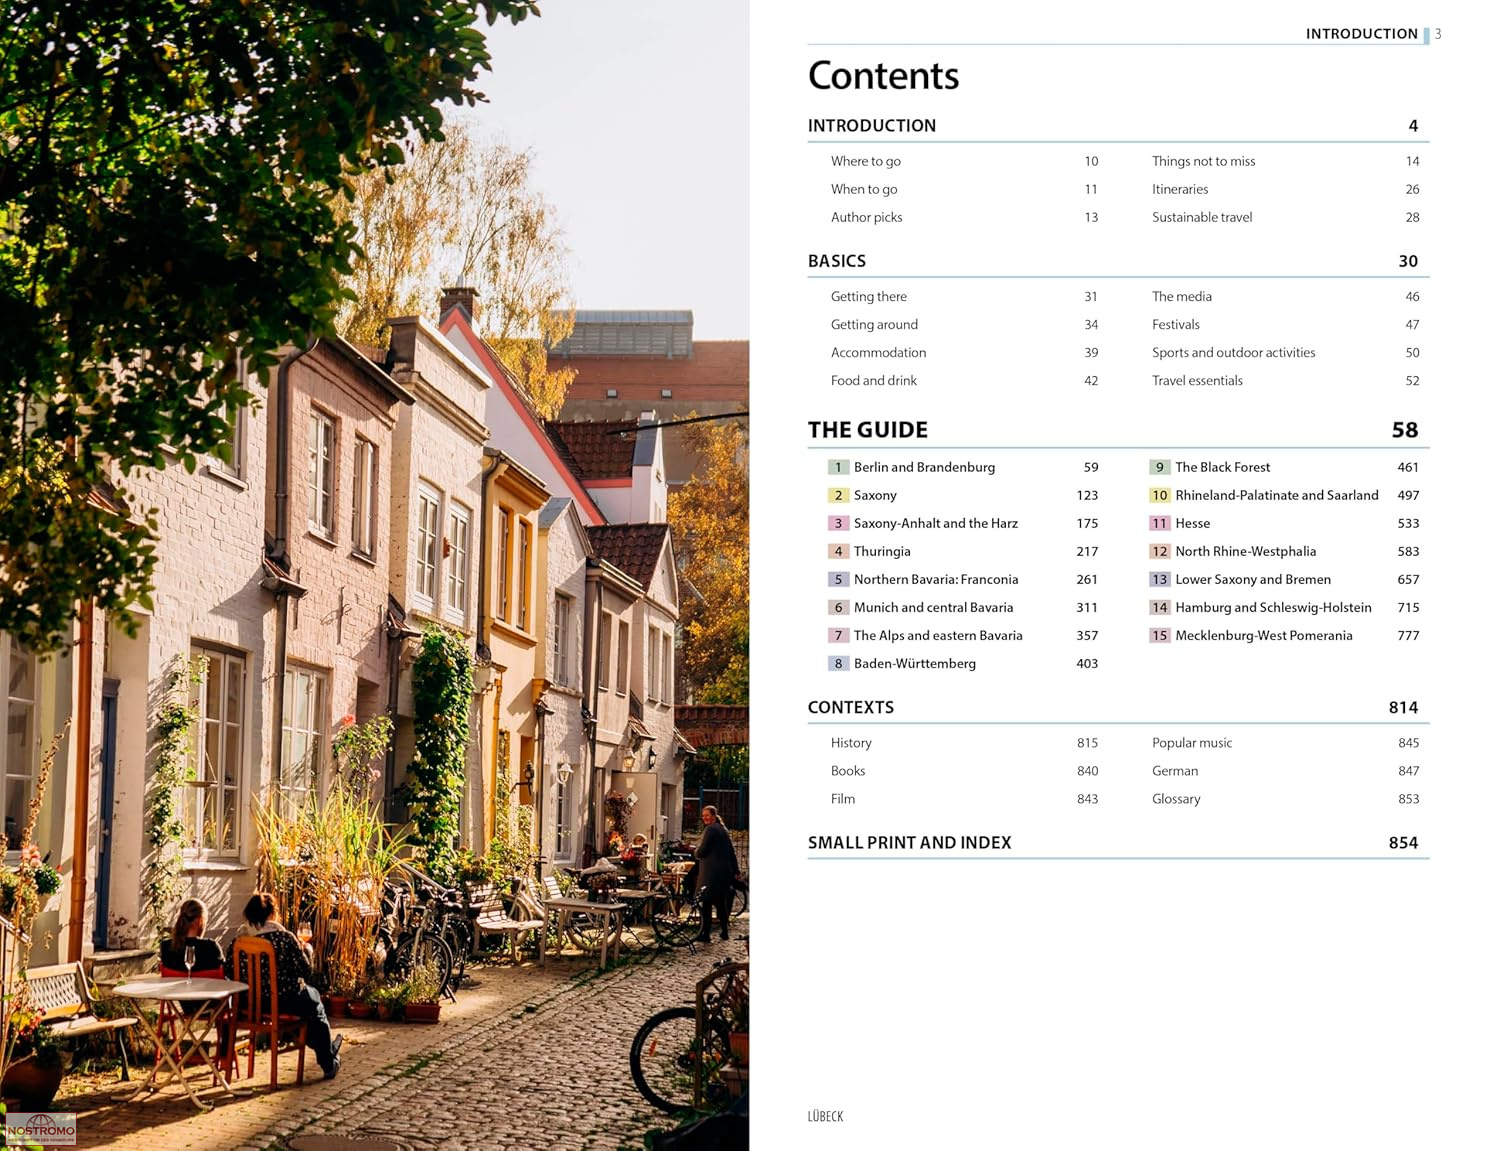1500x1151 pixels.
Task: Select the History entry
Action: click(x=851, y=743)
